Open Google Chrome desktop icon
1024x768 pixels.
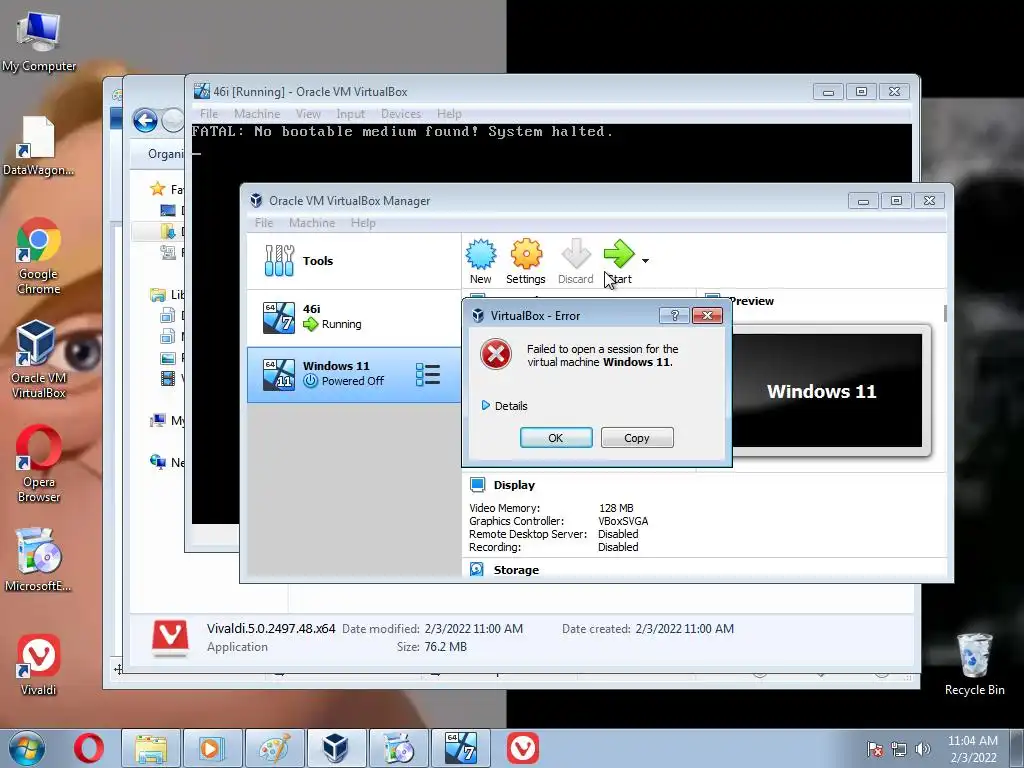pos(39,256)
